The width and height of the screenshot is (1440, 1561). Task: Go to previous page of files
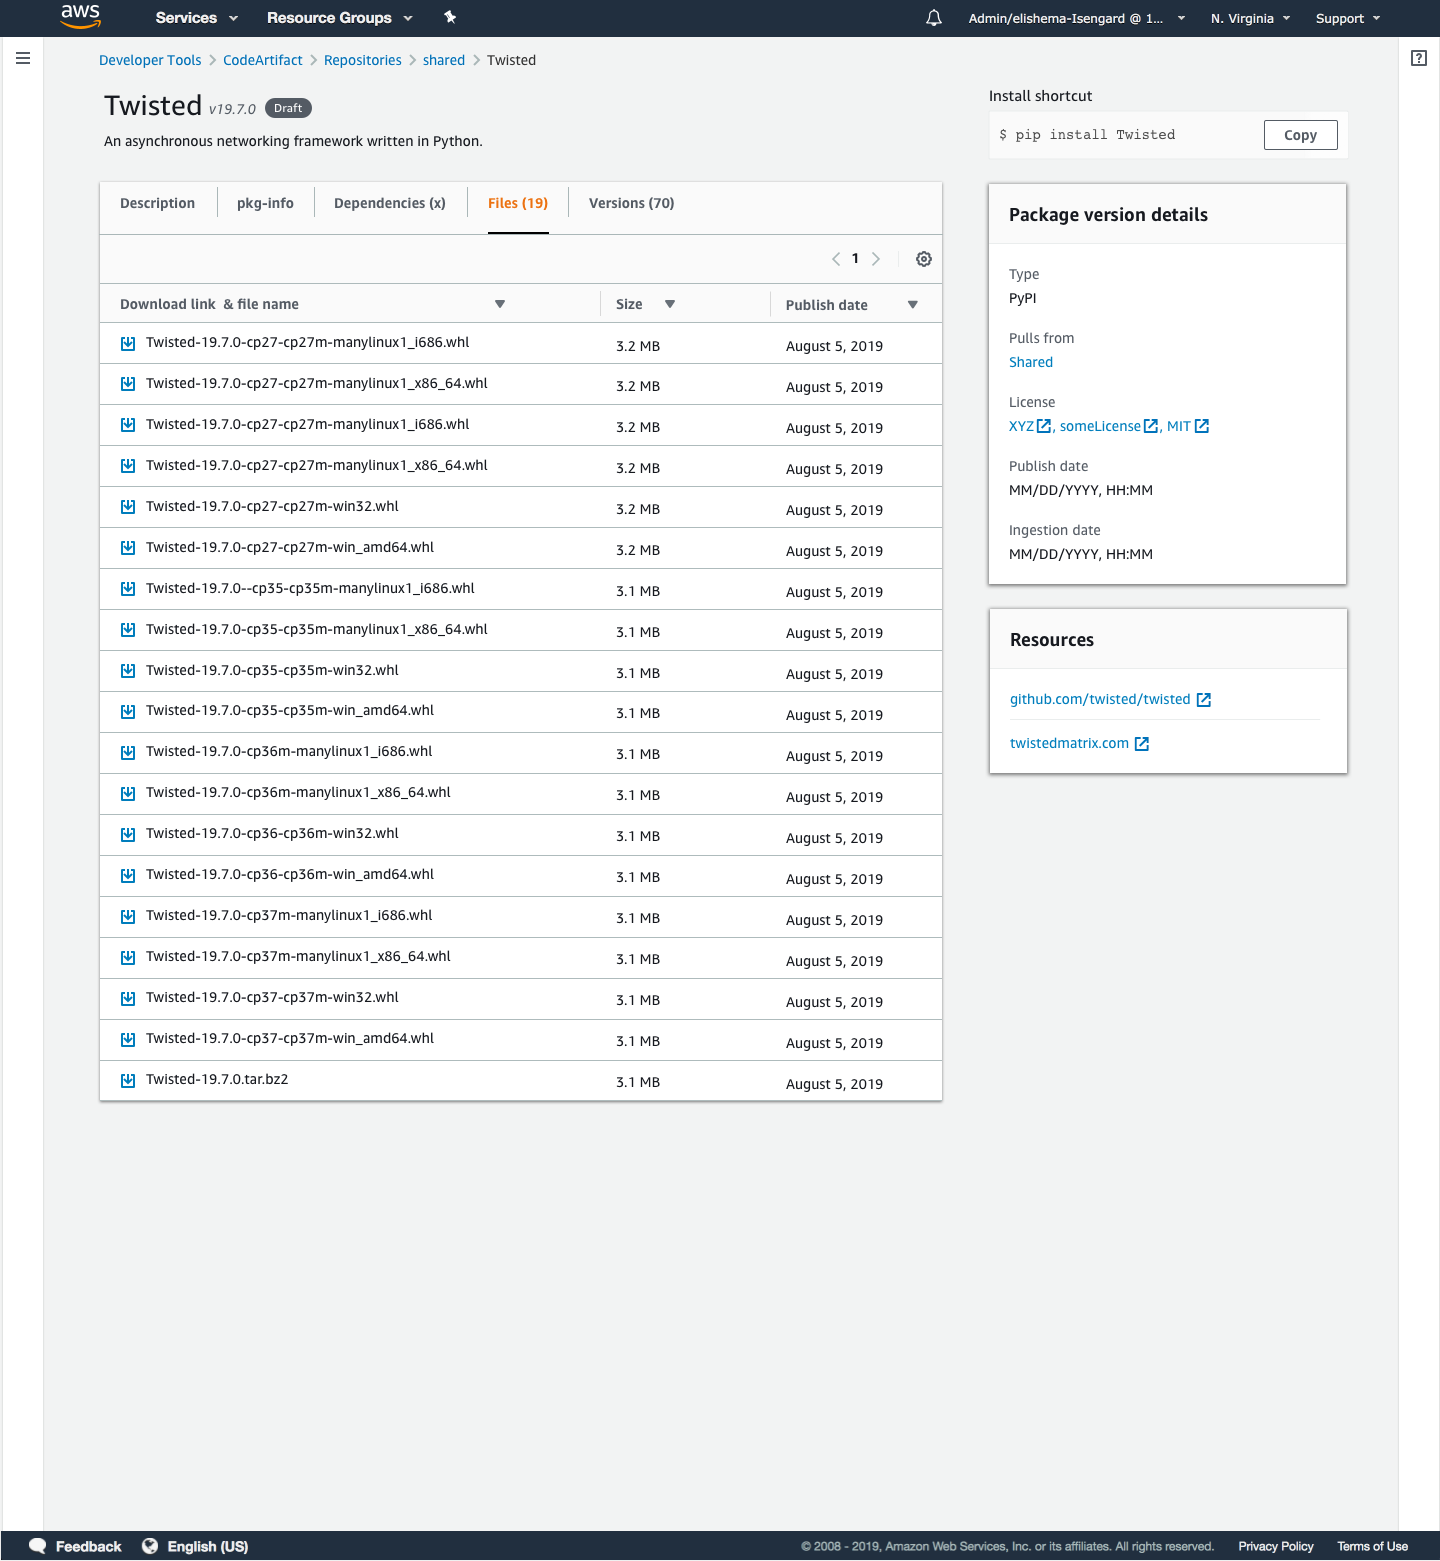coord(836,259)
